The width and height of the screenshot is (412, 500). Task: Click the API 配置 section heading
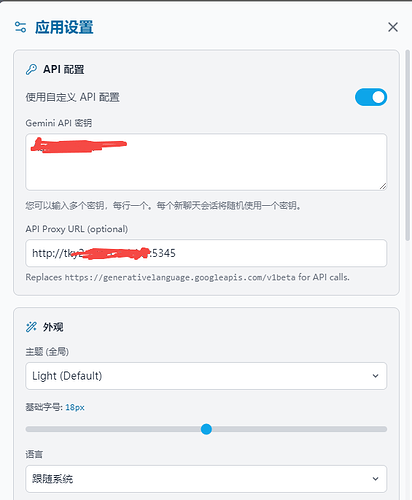63,69
